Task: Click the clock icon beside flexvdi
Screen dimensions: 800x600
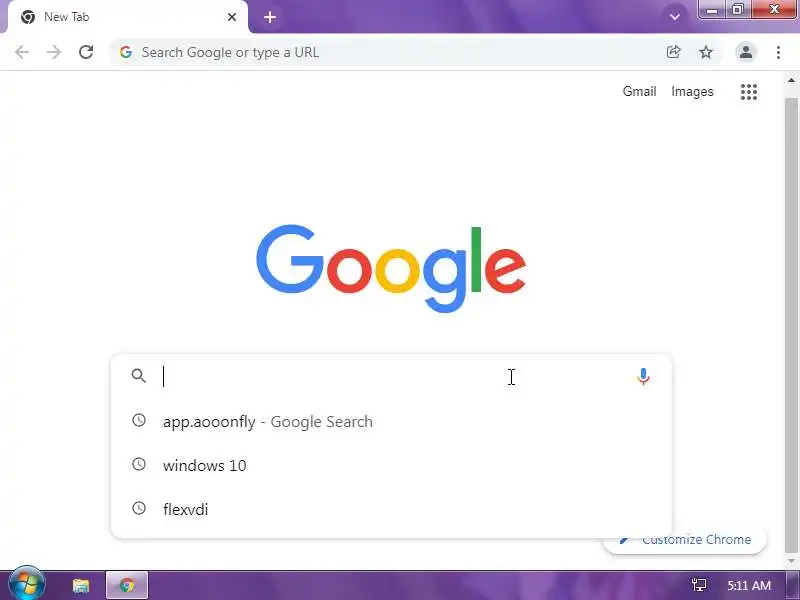Action: point(139,508)
